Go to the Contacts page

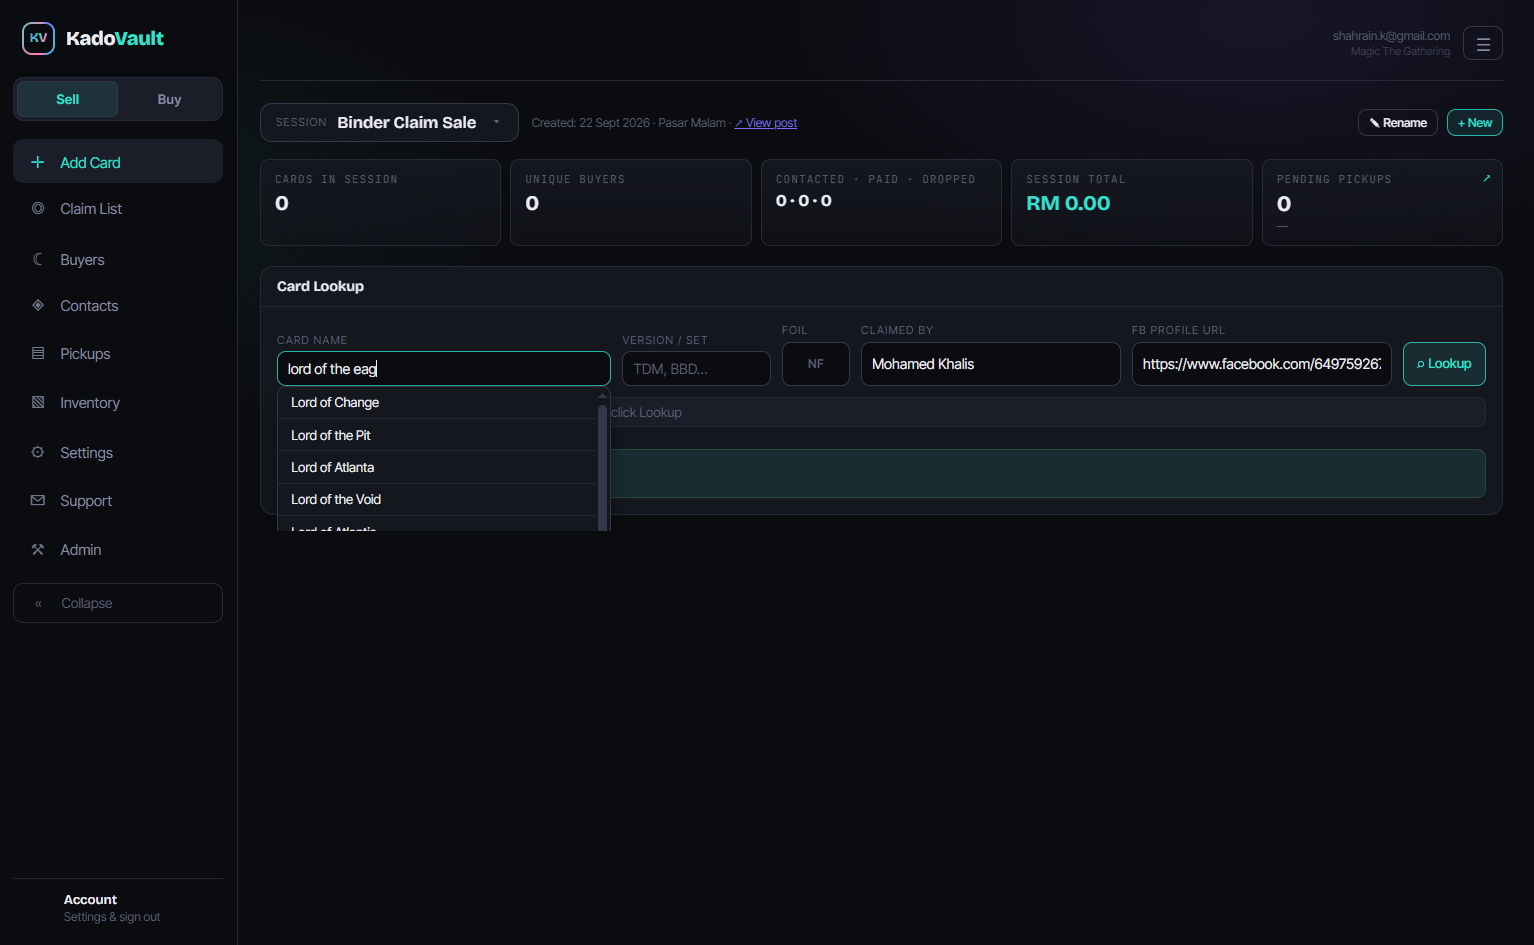[118, 305]
